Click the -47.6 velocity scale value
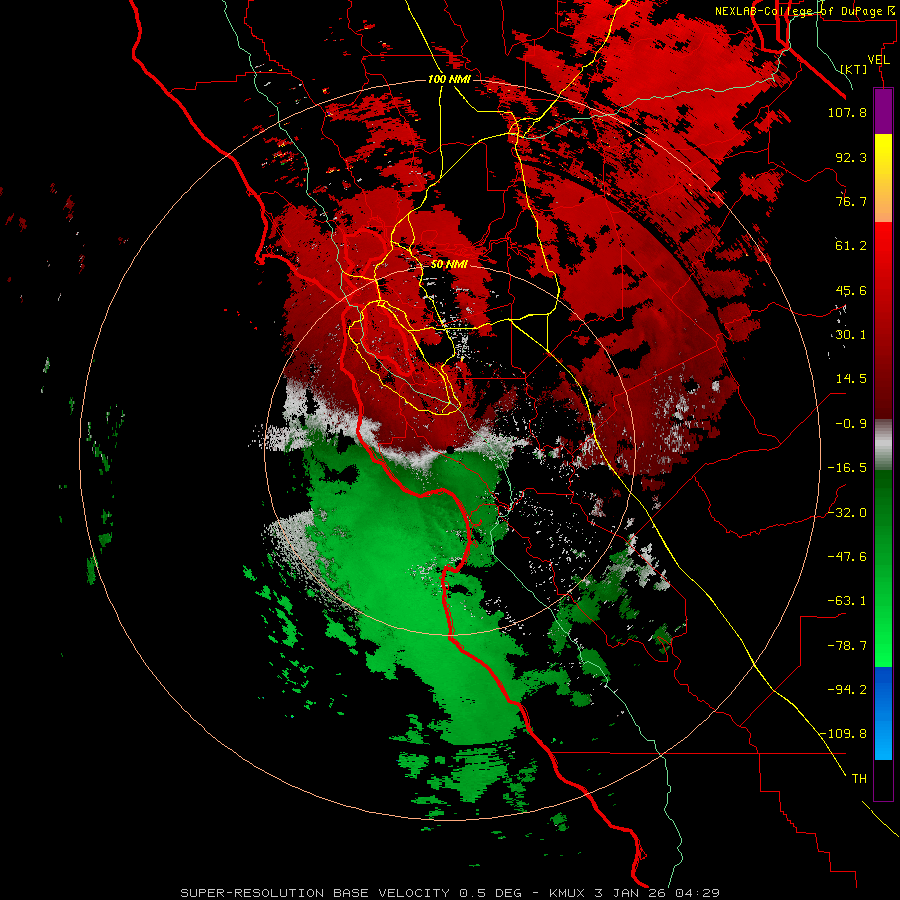This screenshot has width=900, height=900. [x=847, y=557]
